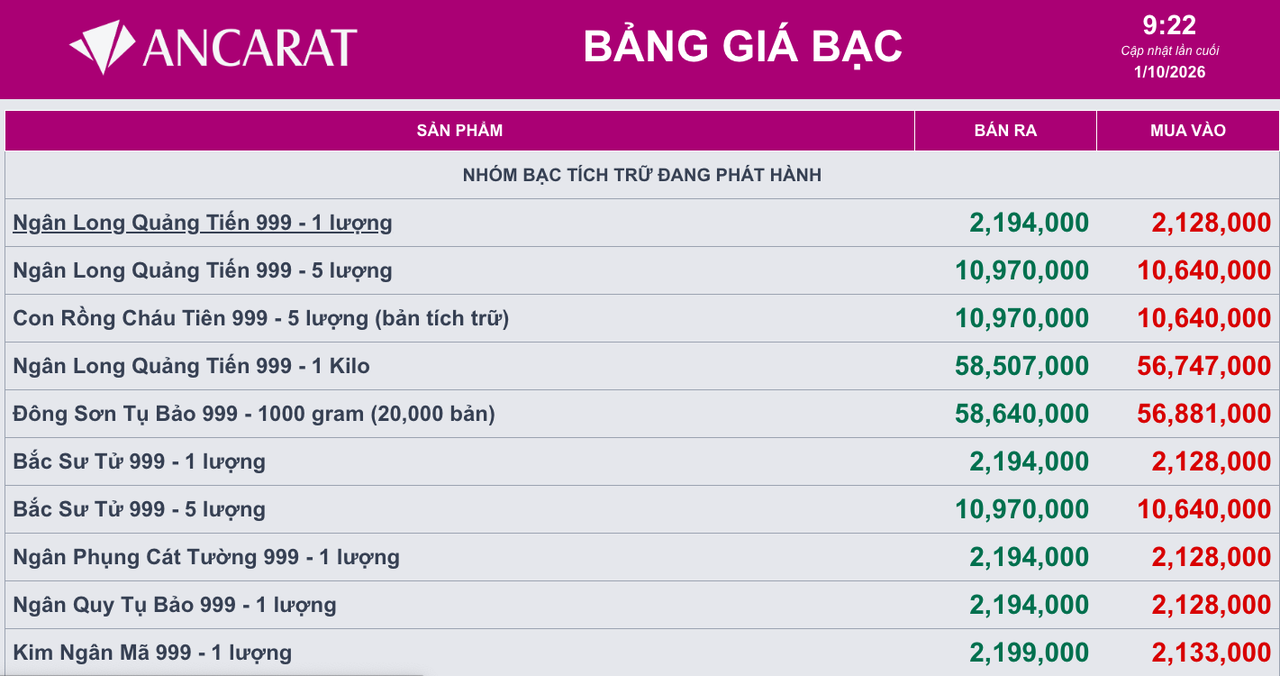Click Kim Ngân Mã 999 sell price 2,199,000

(1029, 653)
